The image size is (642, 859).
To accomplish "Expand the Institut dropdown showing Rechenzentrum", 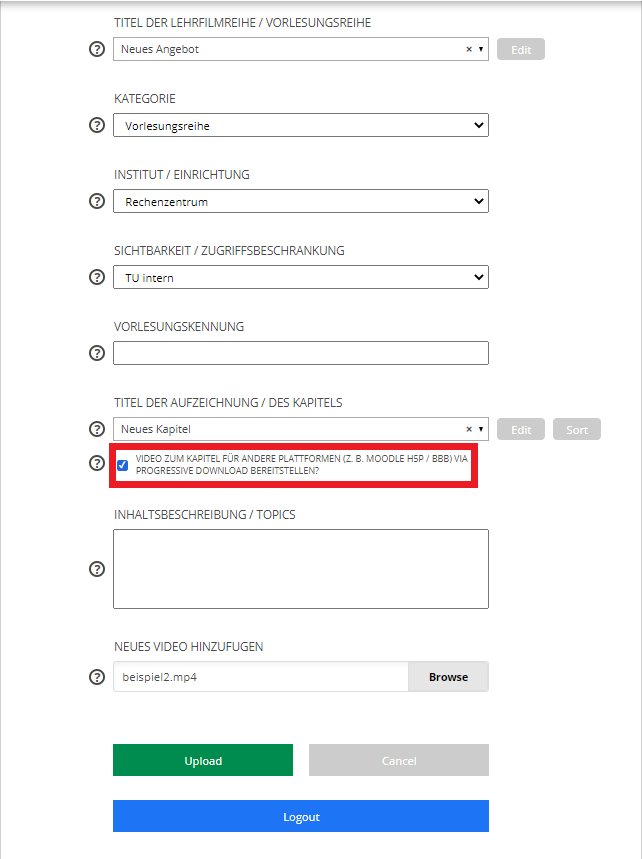I will [x=300, y=202].
